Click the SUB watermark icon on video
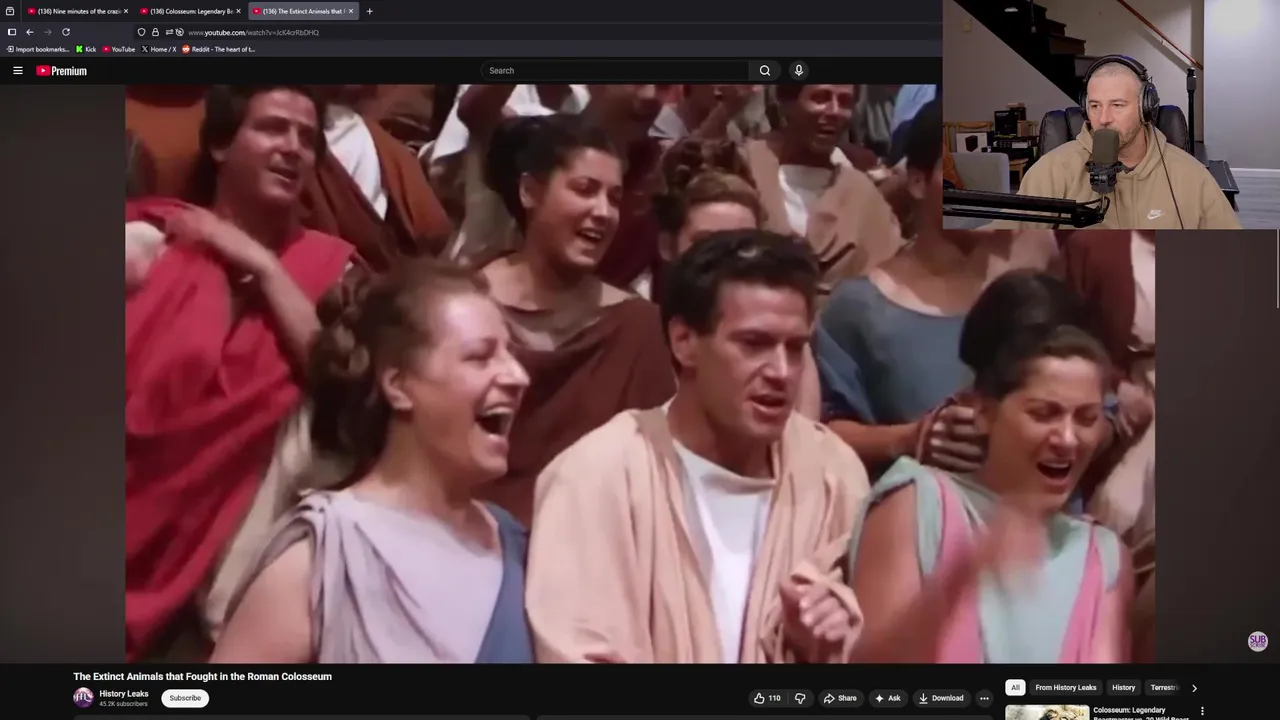The height and width of the screenshot is (720, 1280). click(1258, 641)
